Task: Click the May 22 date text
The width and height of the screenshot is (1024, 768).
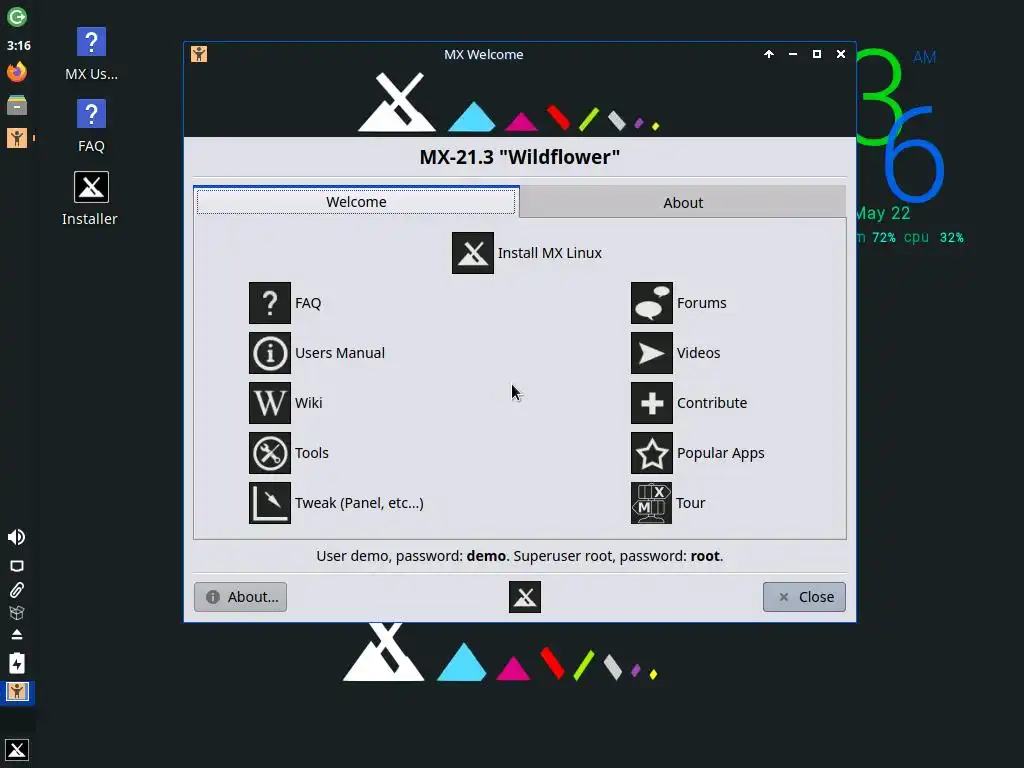Action: [882, 214]
